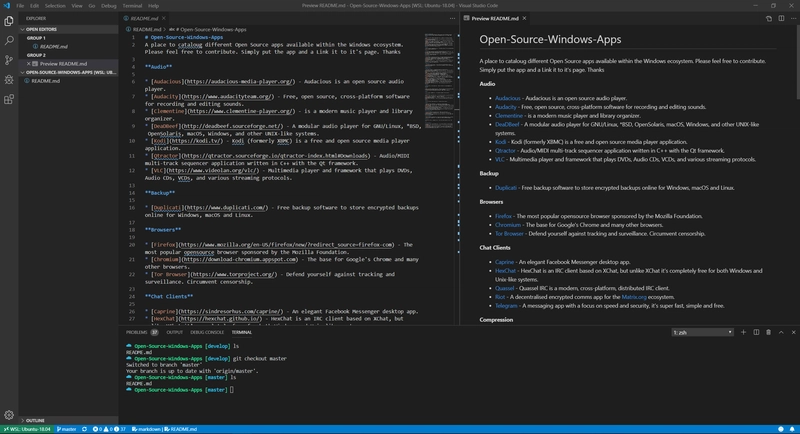Open the terminal shell selector dropdown
This screenshot has width=800, height=434.
click(703, 332)
